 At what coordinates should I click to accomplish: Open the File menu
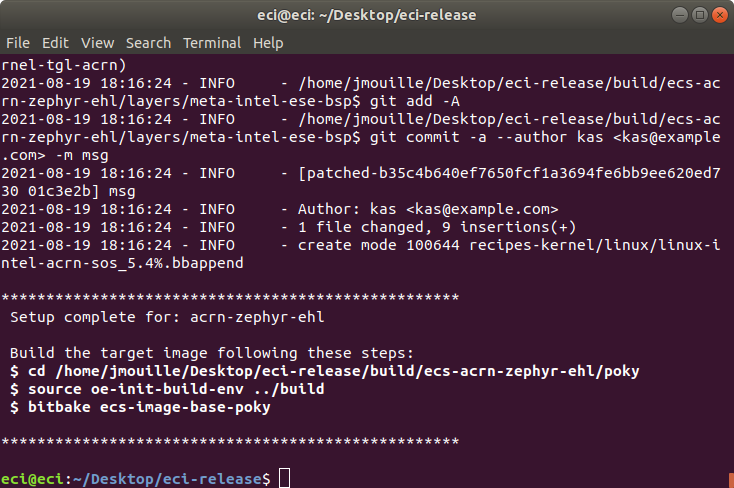click(18, 43)
